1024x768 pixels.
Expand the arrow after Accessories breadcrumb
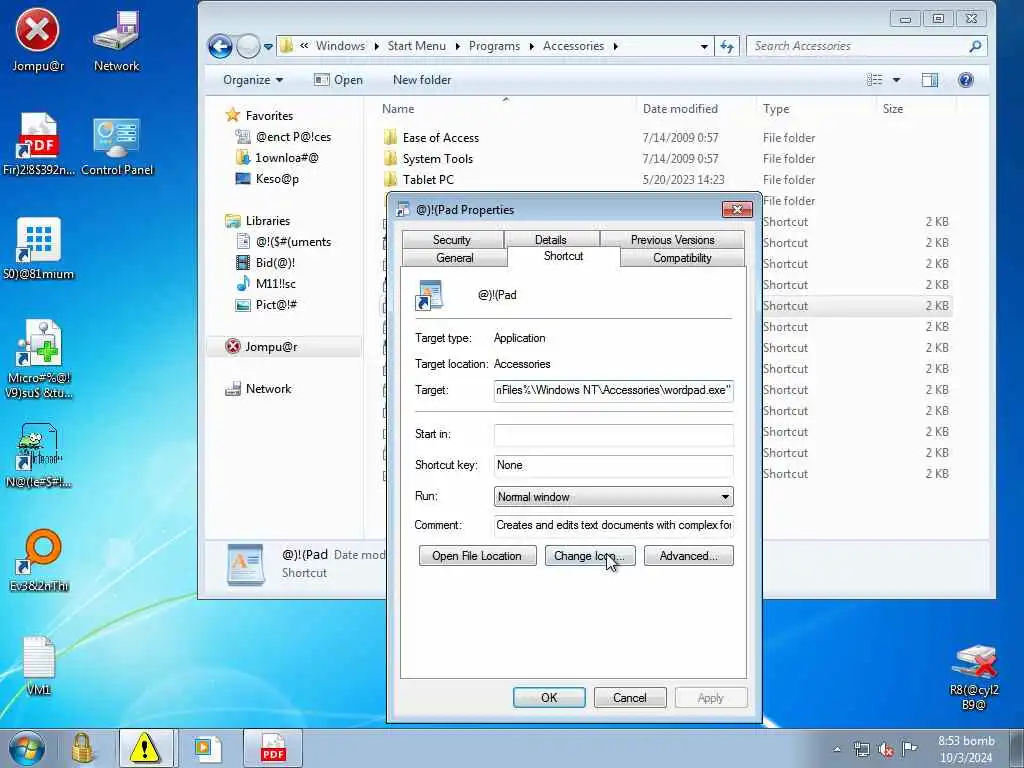[615, 46]
